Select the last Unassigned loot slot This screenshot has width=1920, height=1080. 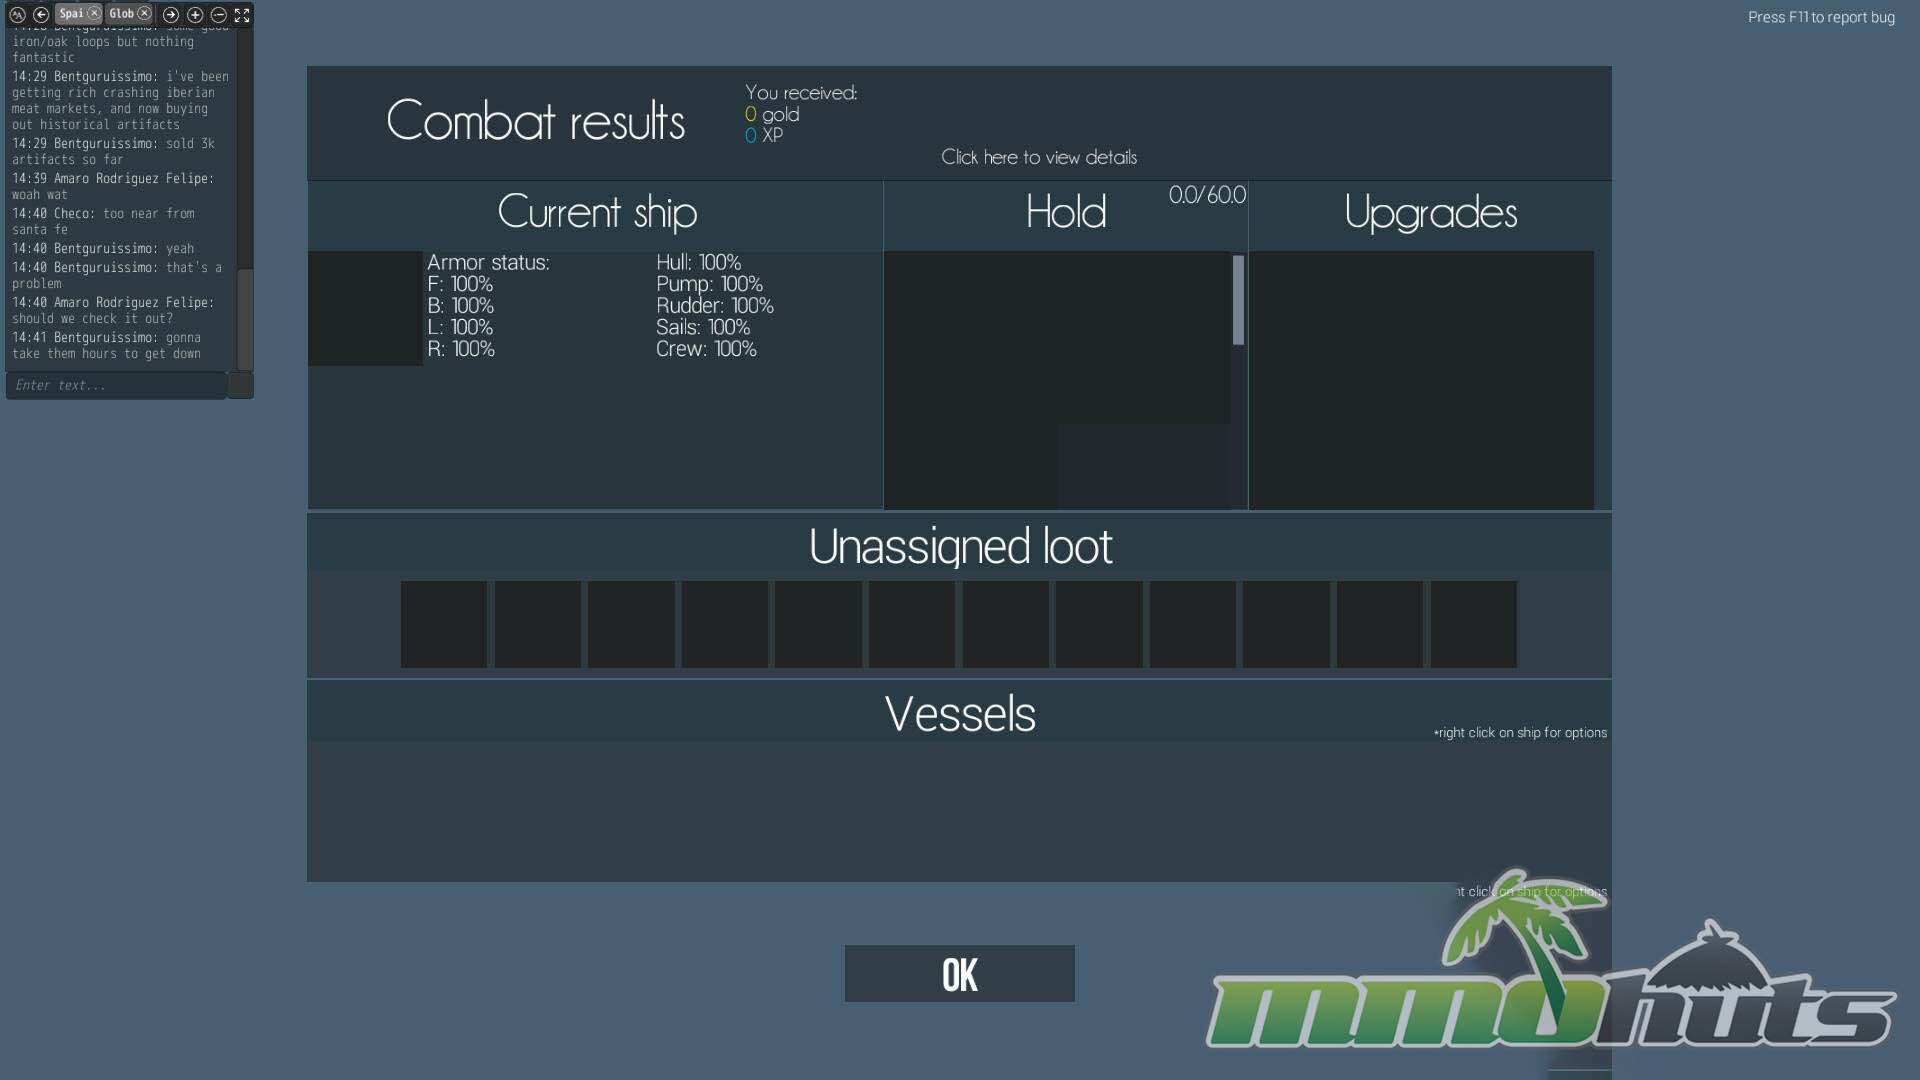pos(1473,624)
